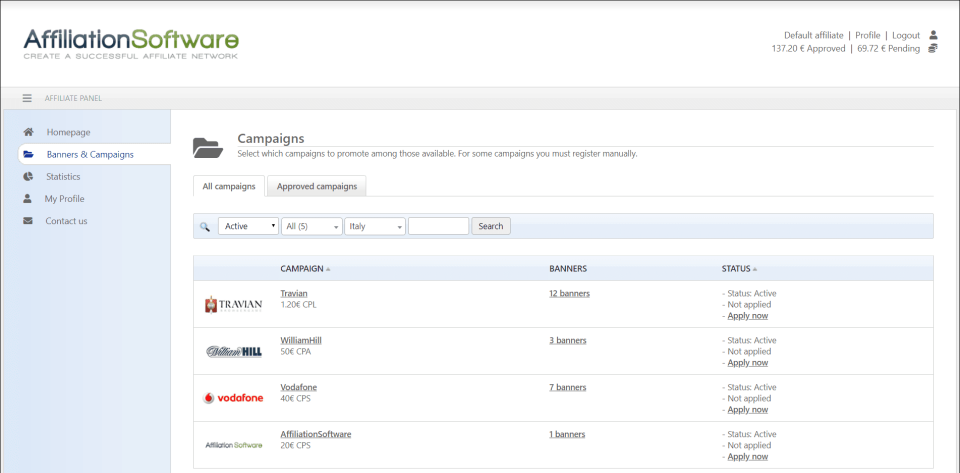Viewport: 960px width, 473px height.
Task: Click the Travian campaign logo
Action: coord(233,304)
